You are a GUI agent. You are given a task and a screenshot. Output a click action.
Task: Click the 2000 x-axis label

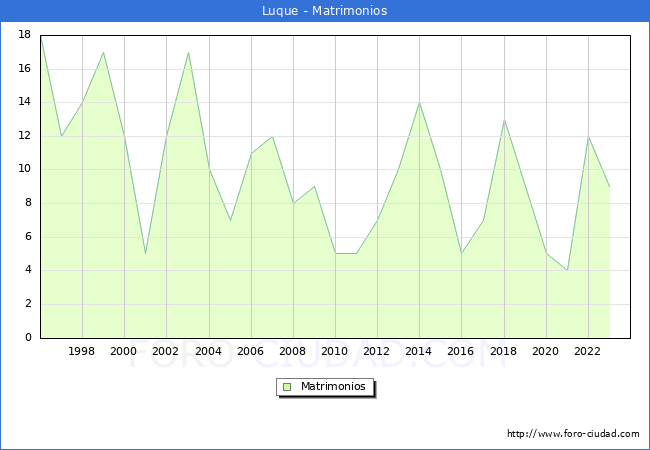pyautogui.click(x=124, y=351)
